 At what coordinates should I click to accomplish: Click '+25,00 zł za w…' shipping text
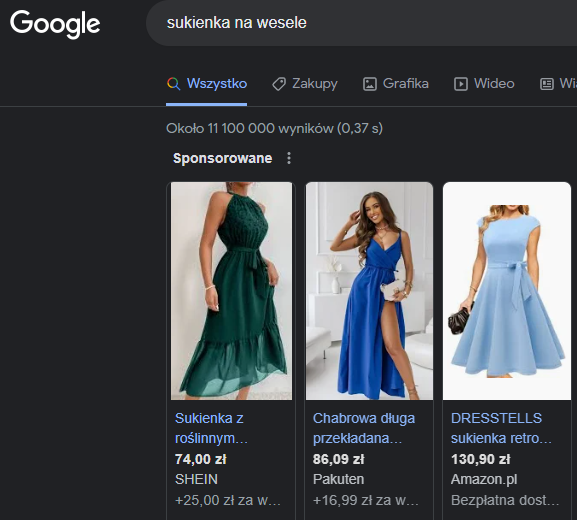tap(228, 500)
